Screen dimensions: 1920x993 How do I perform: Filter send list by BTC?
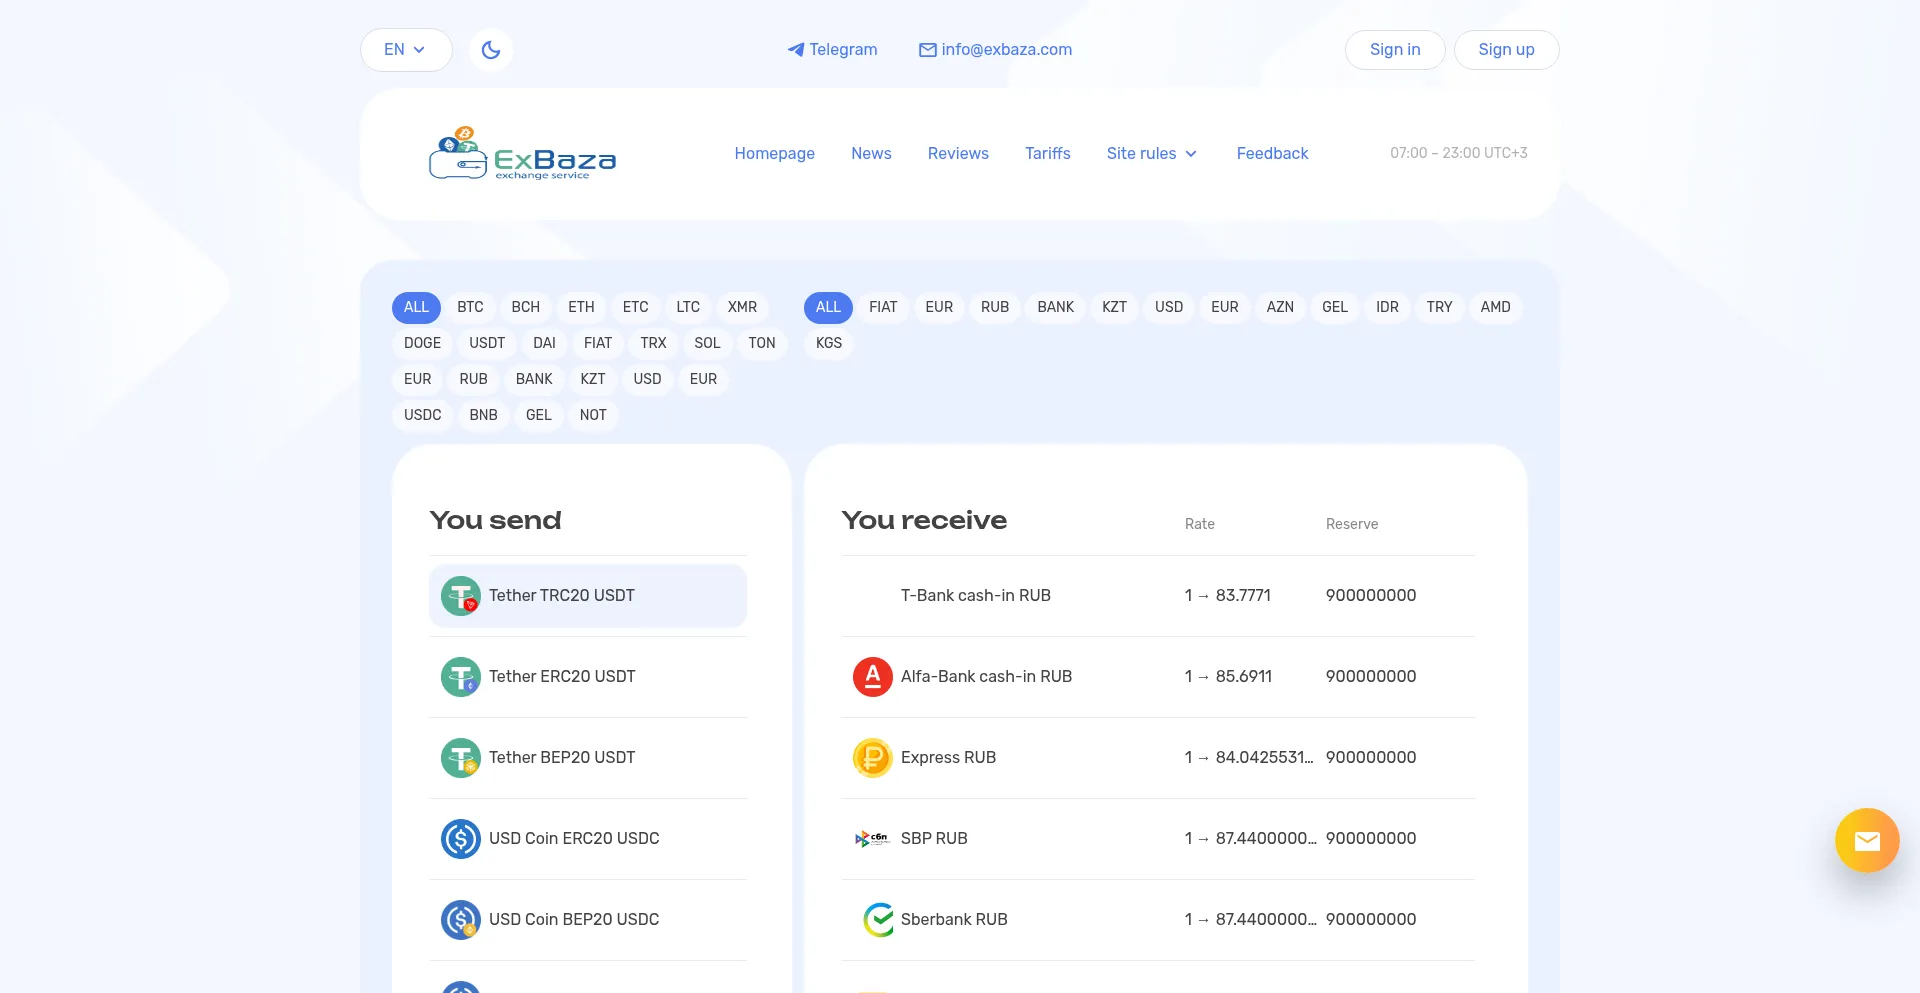click(470, 307)
